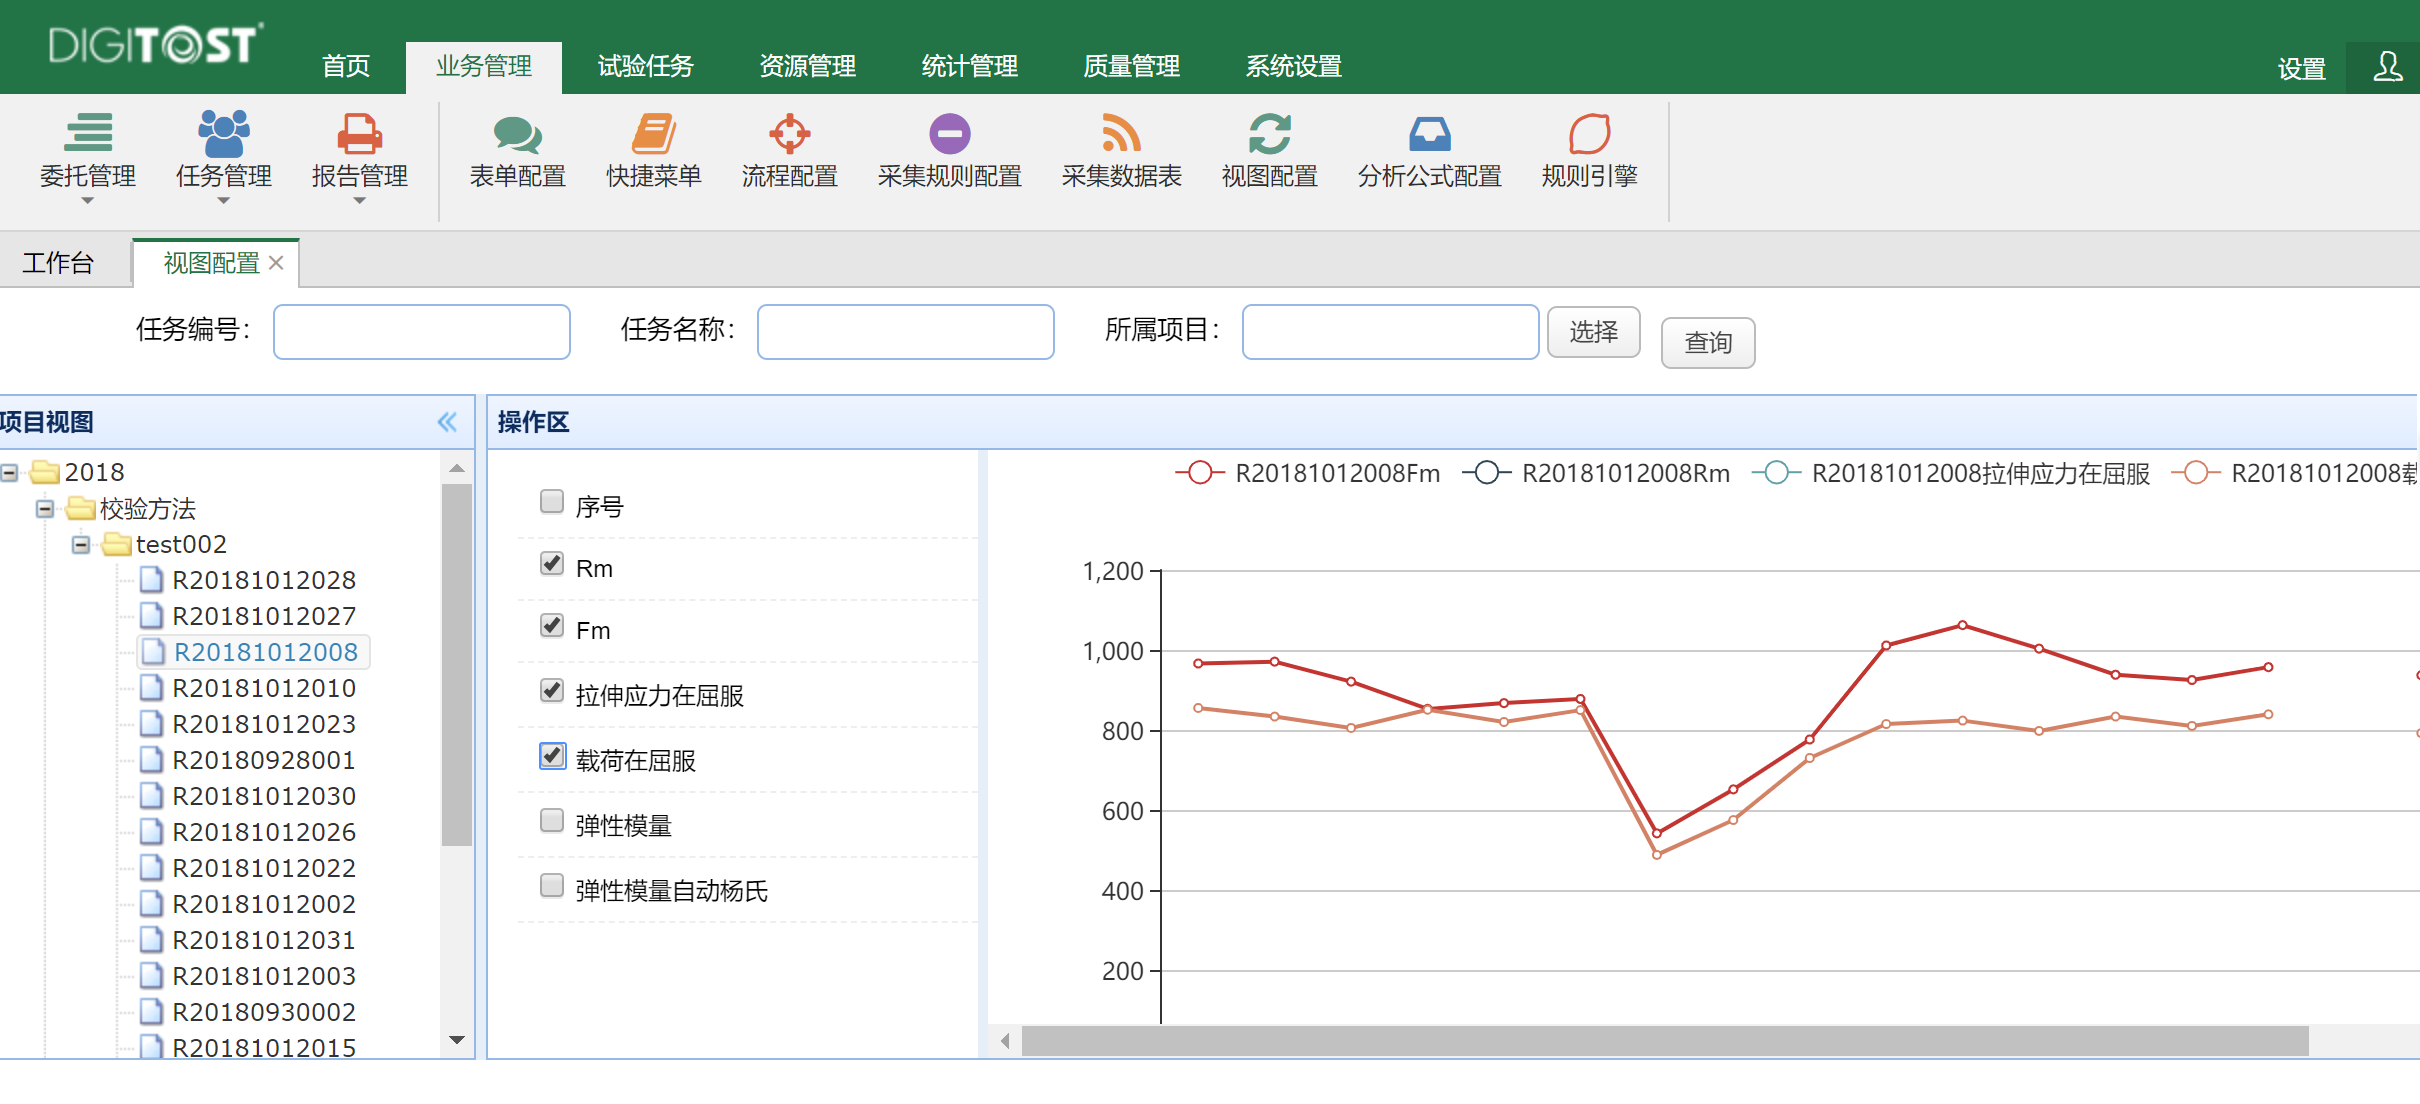2420x1104 pixels.
Task: Collapse the 项目视图 side panel
Action: [447, 422]
